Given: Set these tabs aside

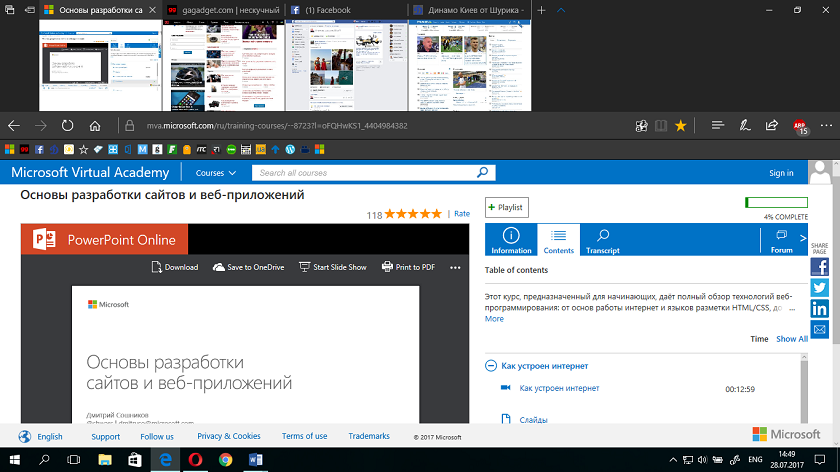Looking at the screenshot, I should pos(30,10).
